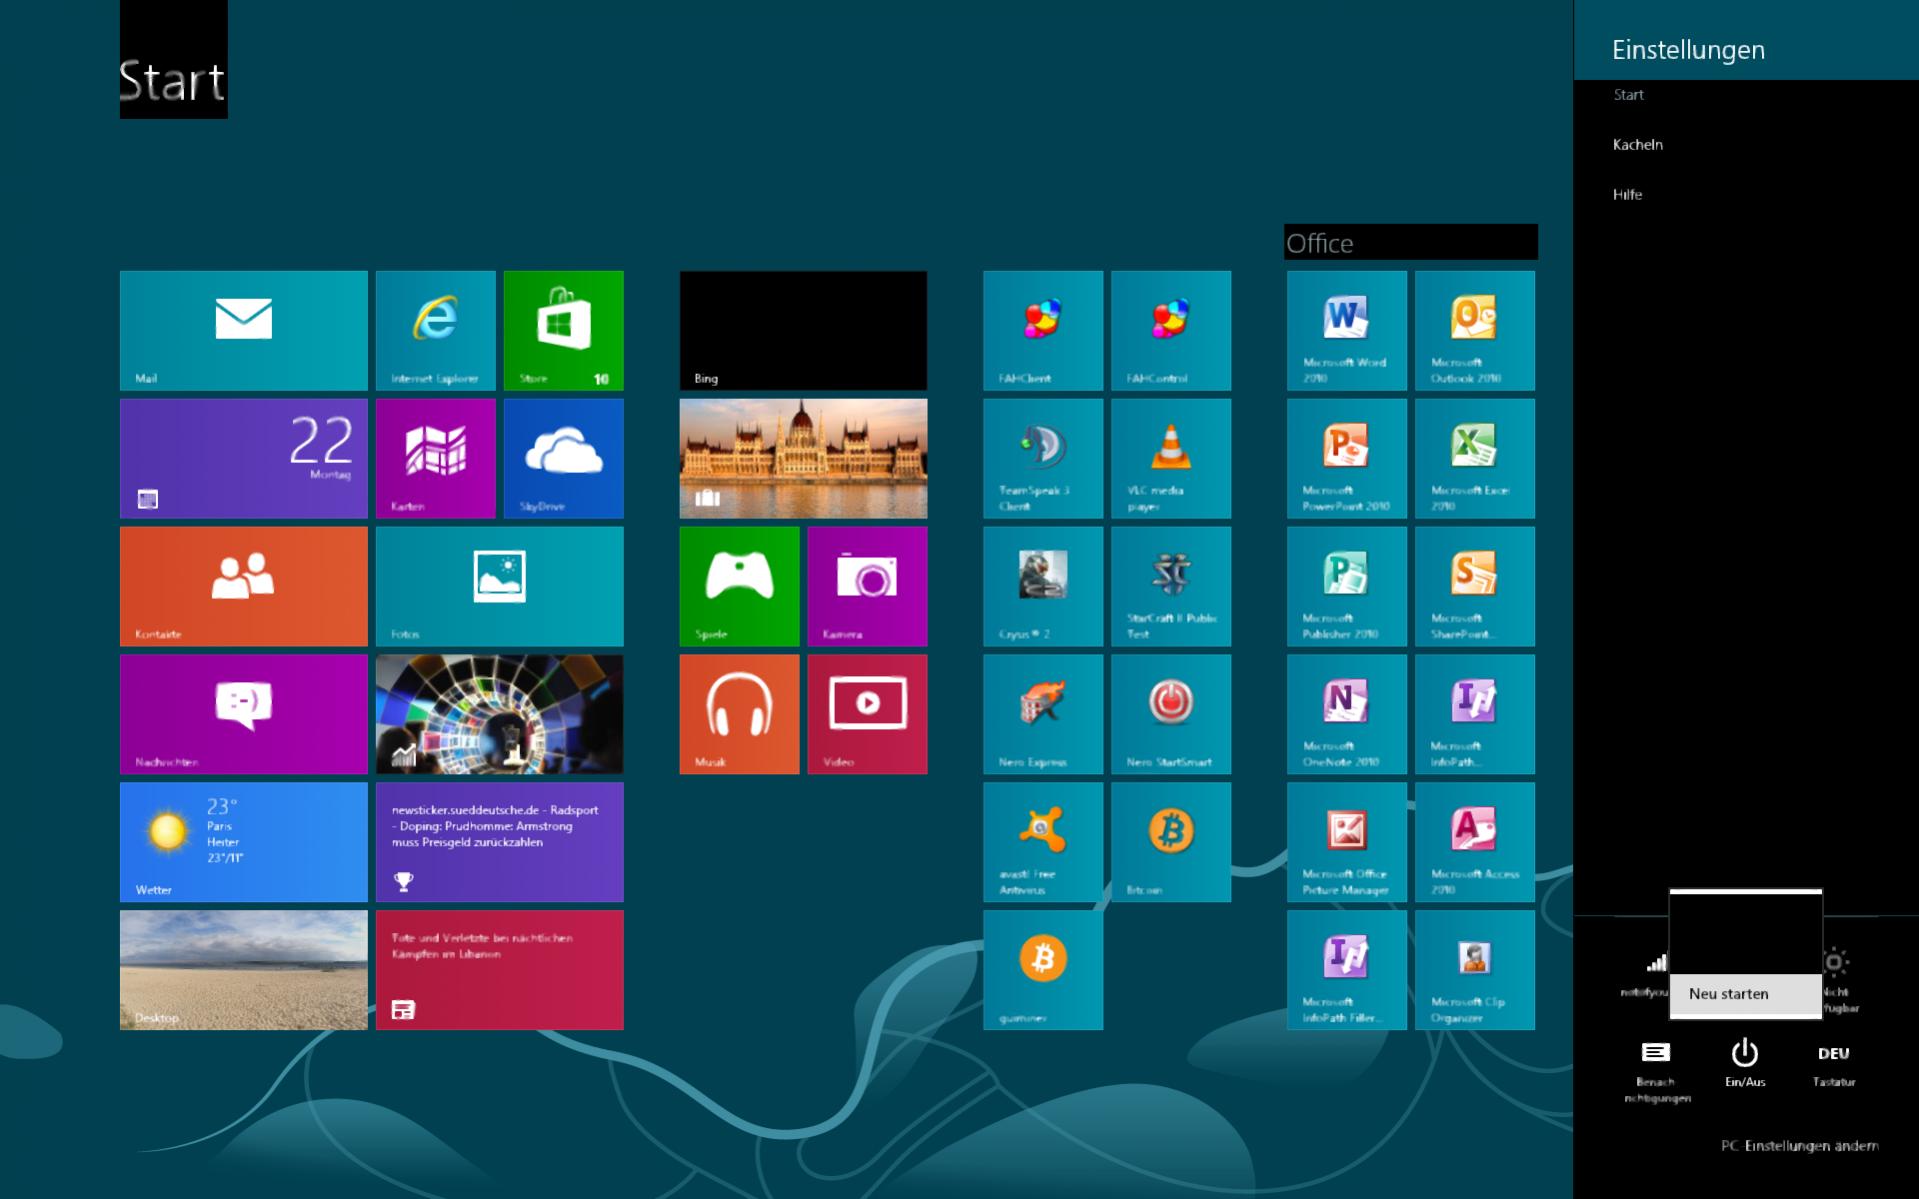Open the black Bing tile
Viewport: 1919px width, 1199px height.
[x=803, y=330]
